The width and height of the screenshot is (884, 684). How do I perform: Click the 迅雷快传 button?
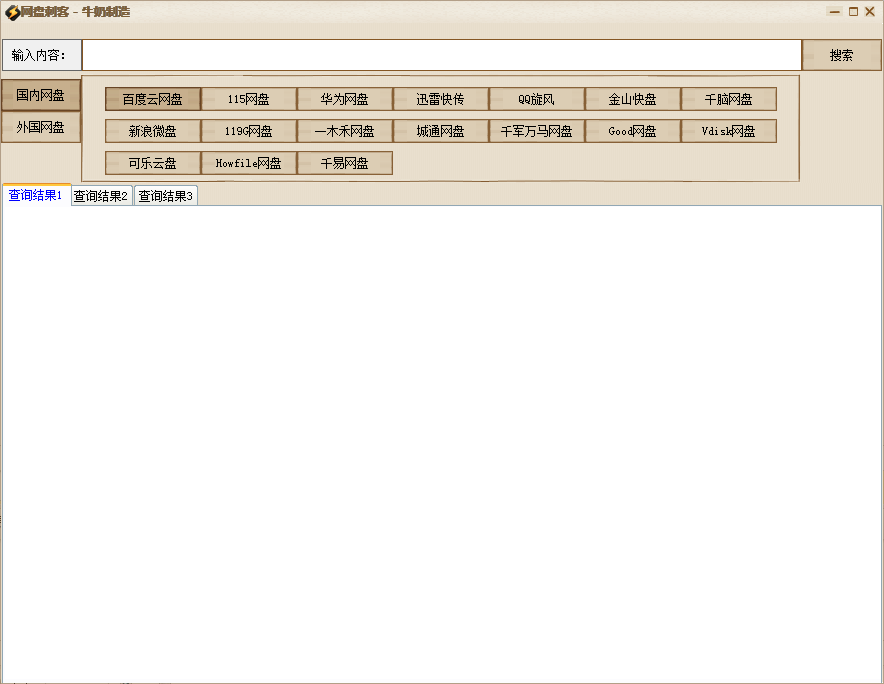tap(441, 99)
